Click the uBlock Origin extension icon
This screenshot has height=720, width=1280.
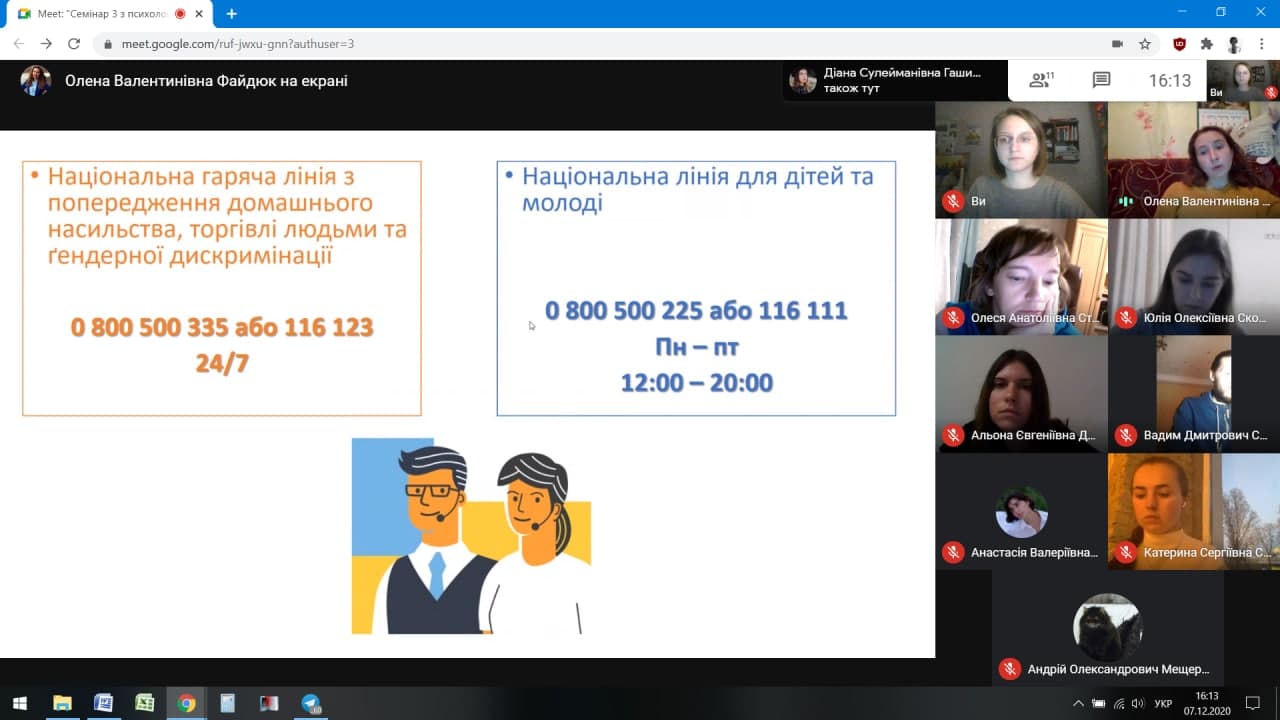(1180, 44)
